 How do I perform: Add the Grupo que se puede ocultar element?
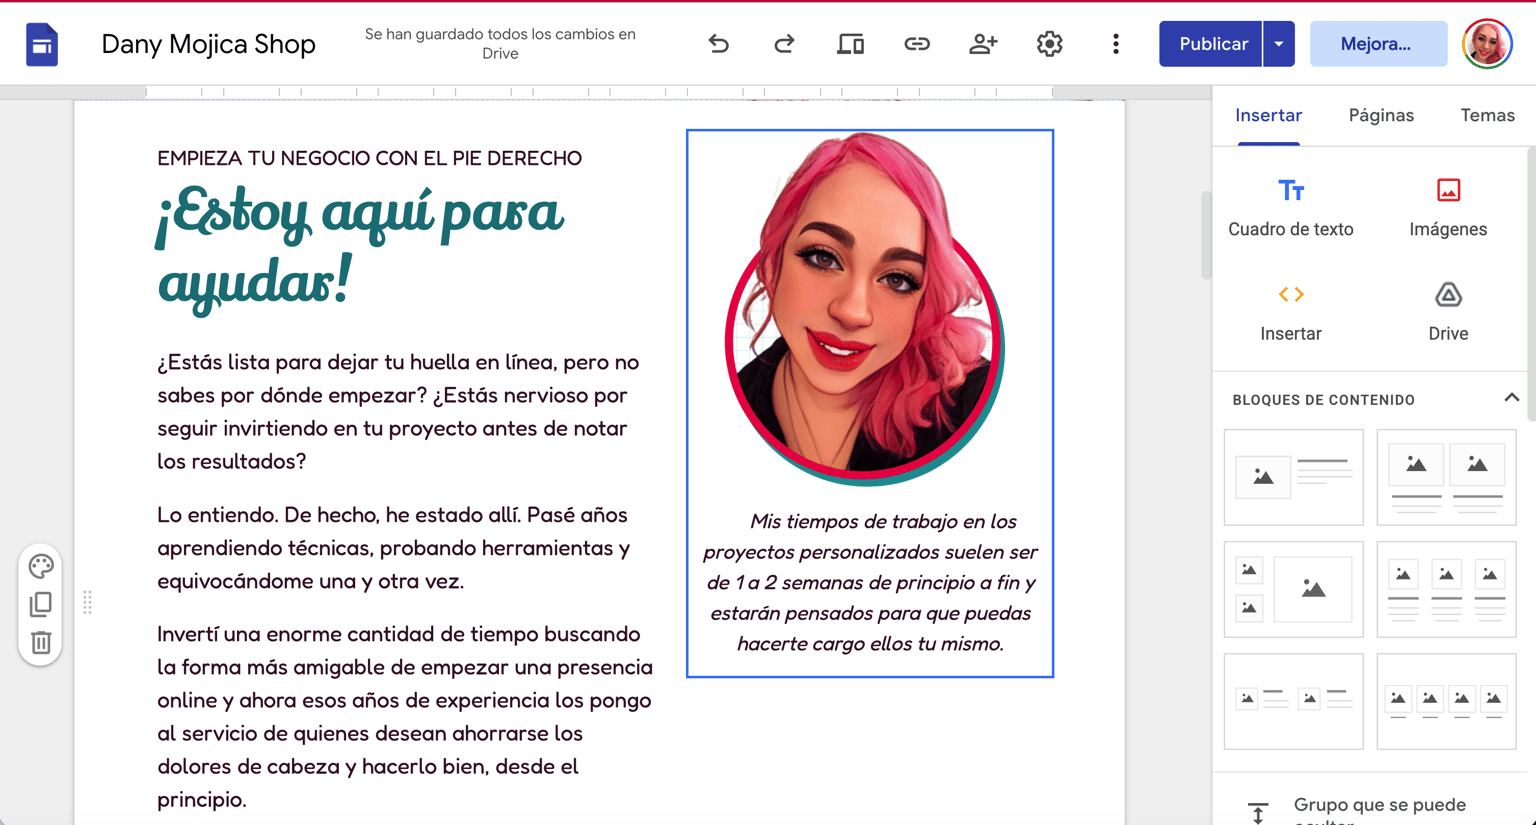pos(1370,808)
